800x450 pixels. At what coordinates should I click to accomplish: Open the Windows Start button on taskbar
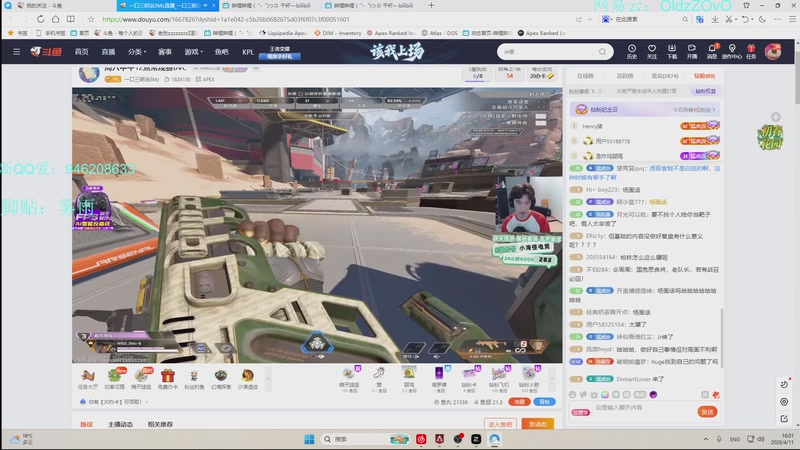pos(309,439)
